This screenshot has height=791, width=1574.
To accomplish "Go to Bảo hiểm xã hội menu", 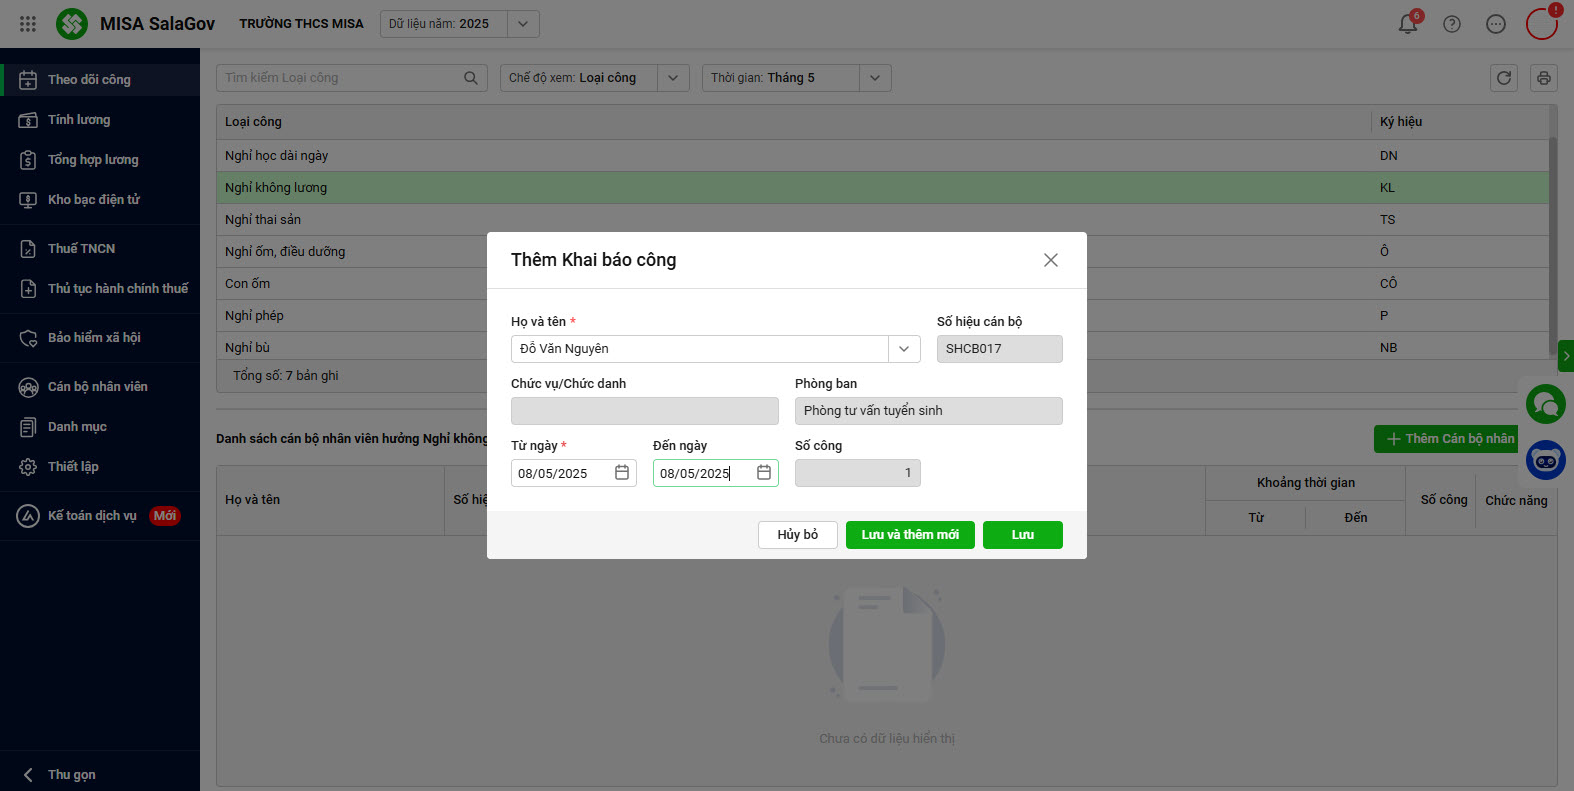I will tap(94, 338).
